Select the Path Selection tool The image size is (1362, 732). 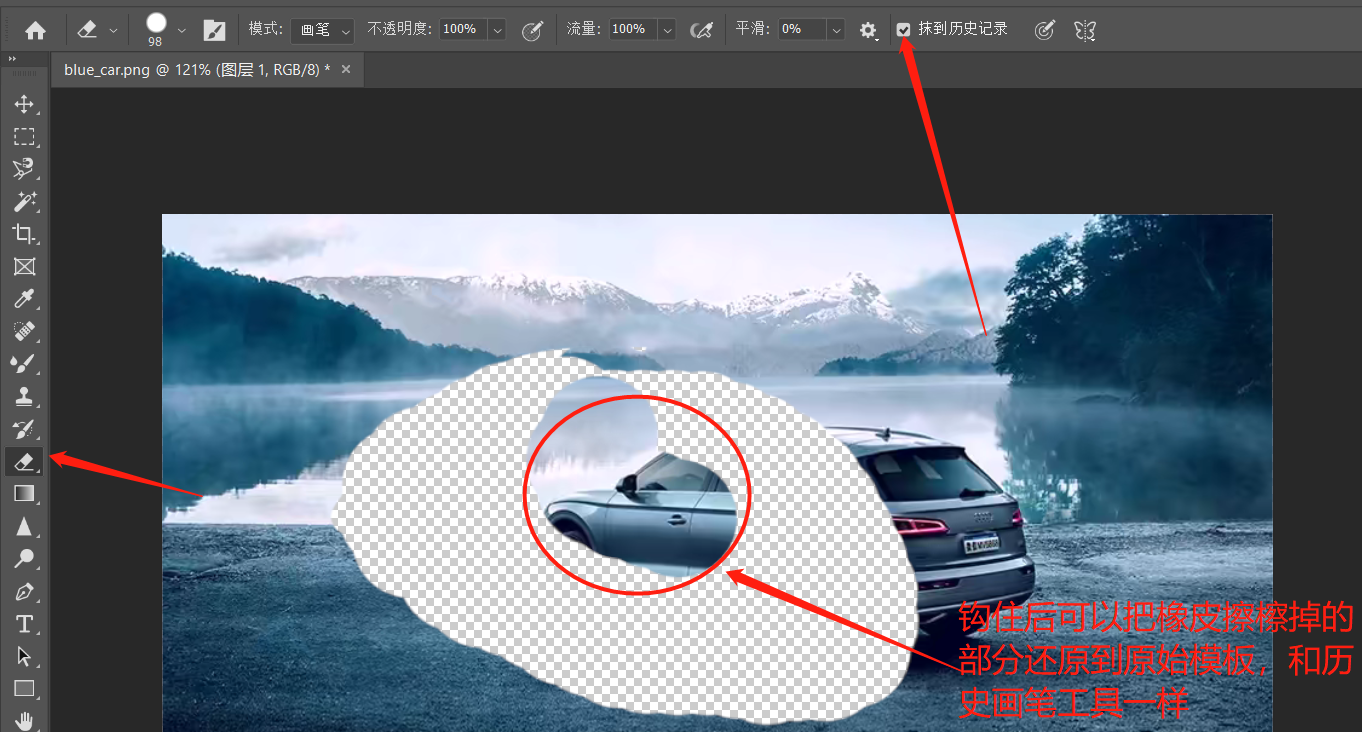(x=24, y=656)
